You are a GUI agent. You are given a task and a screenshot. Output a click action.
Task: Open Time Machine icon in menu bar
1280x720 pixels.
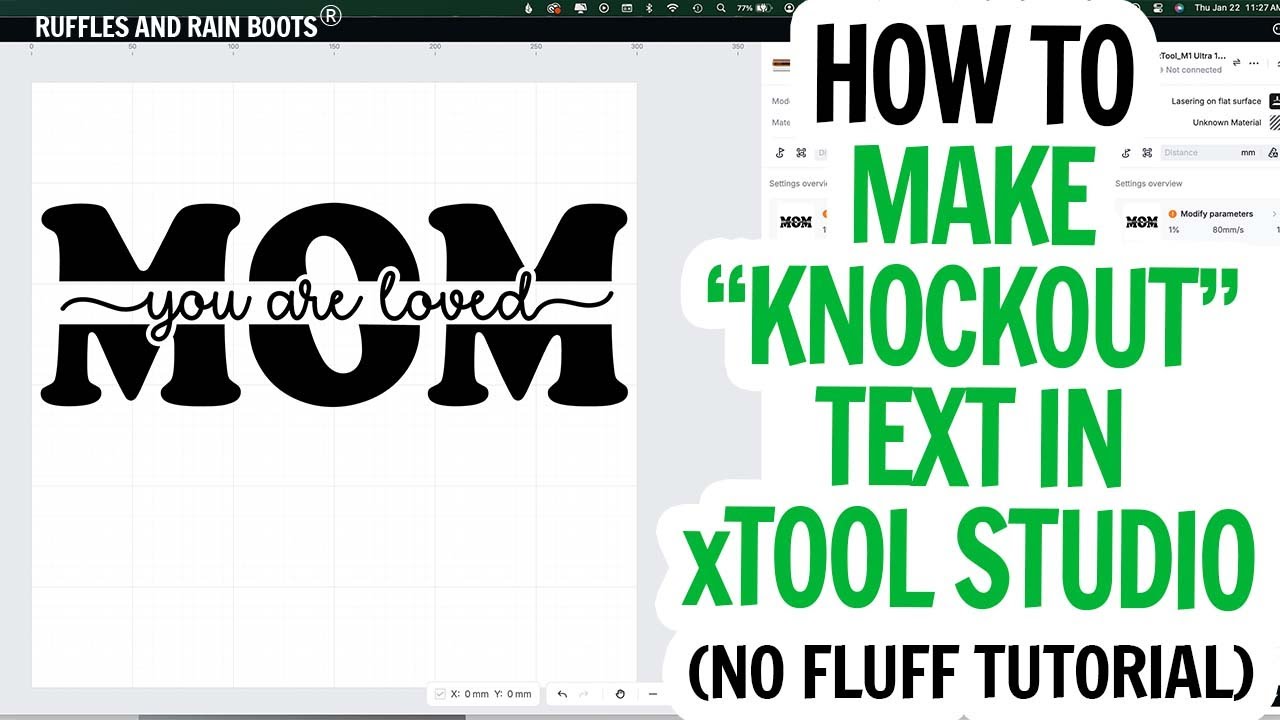coord(697,8)
